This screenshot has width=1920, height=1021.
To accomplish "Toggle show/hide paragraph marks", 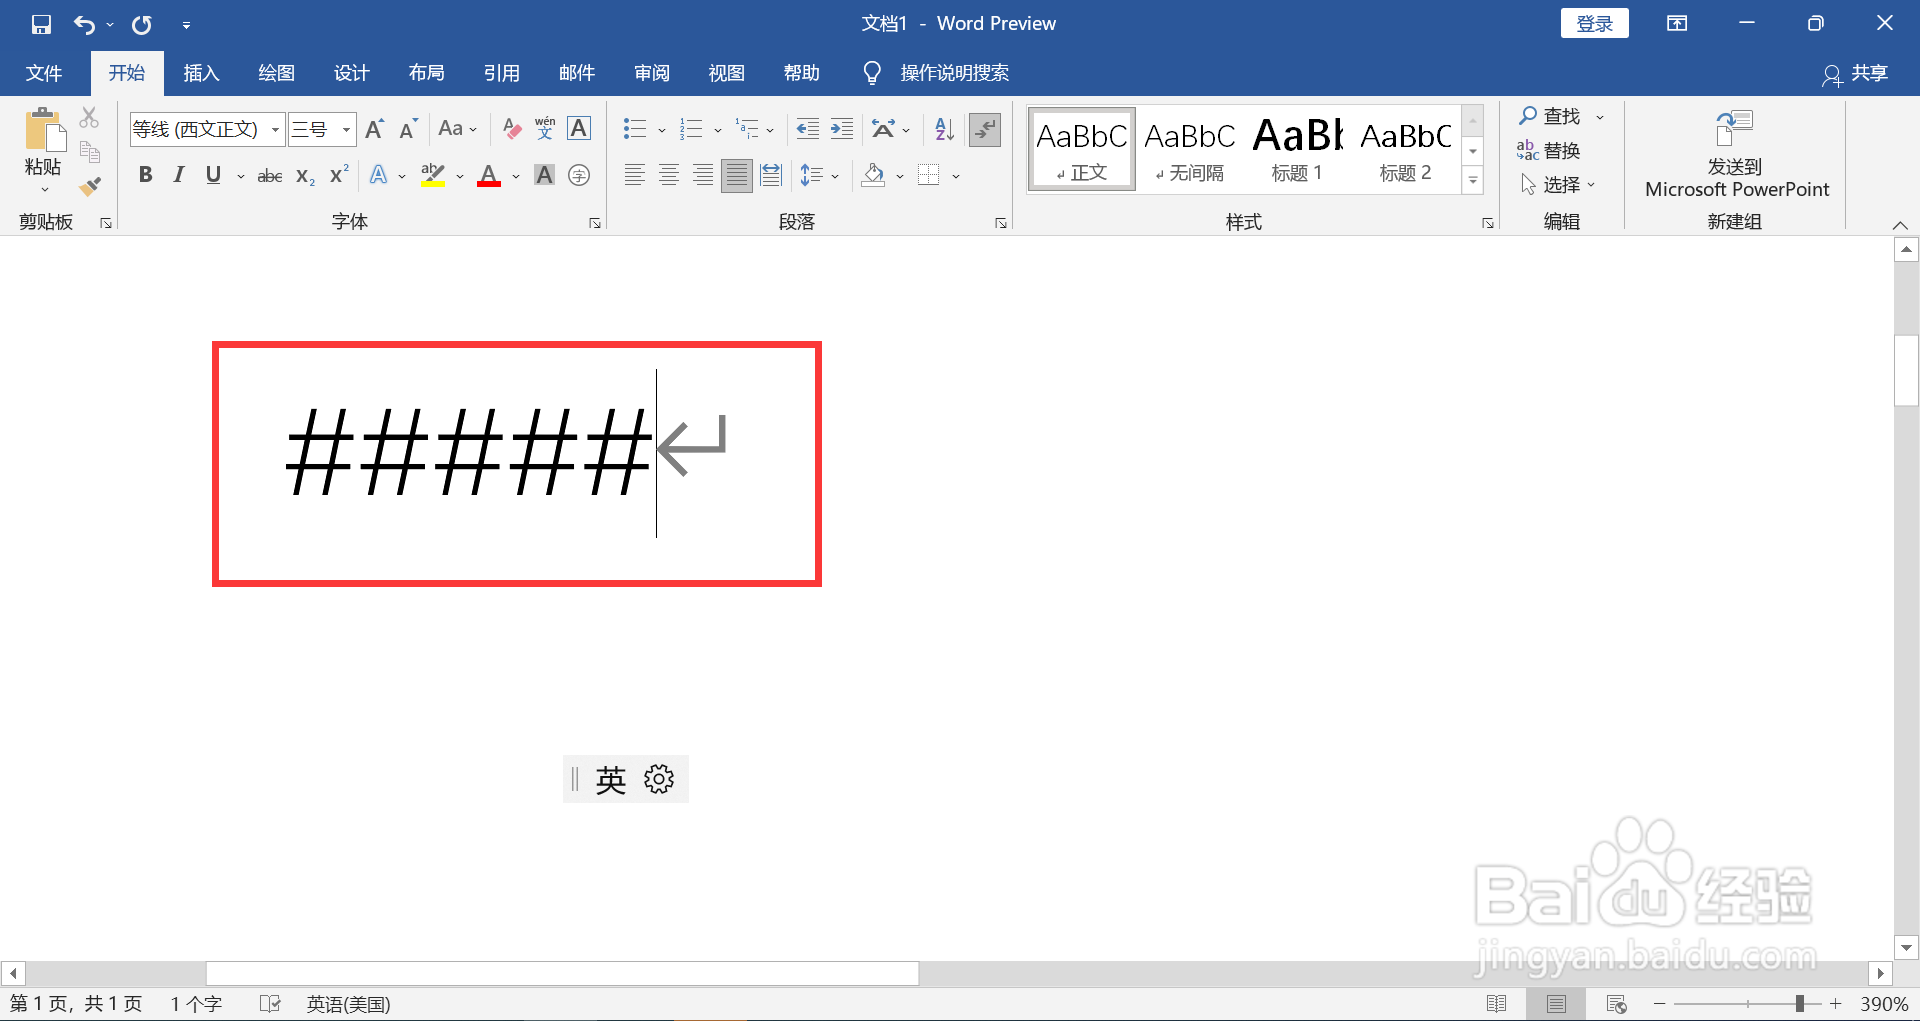I will [x=985, y=128].
